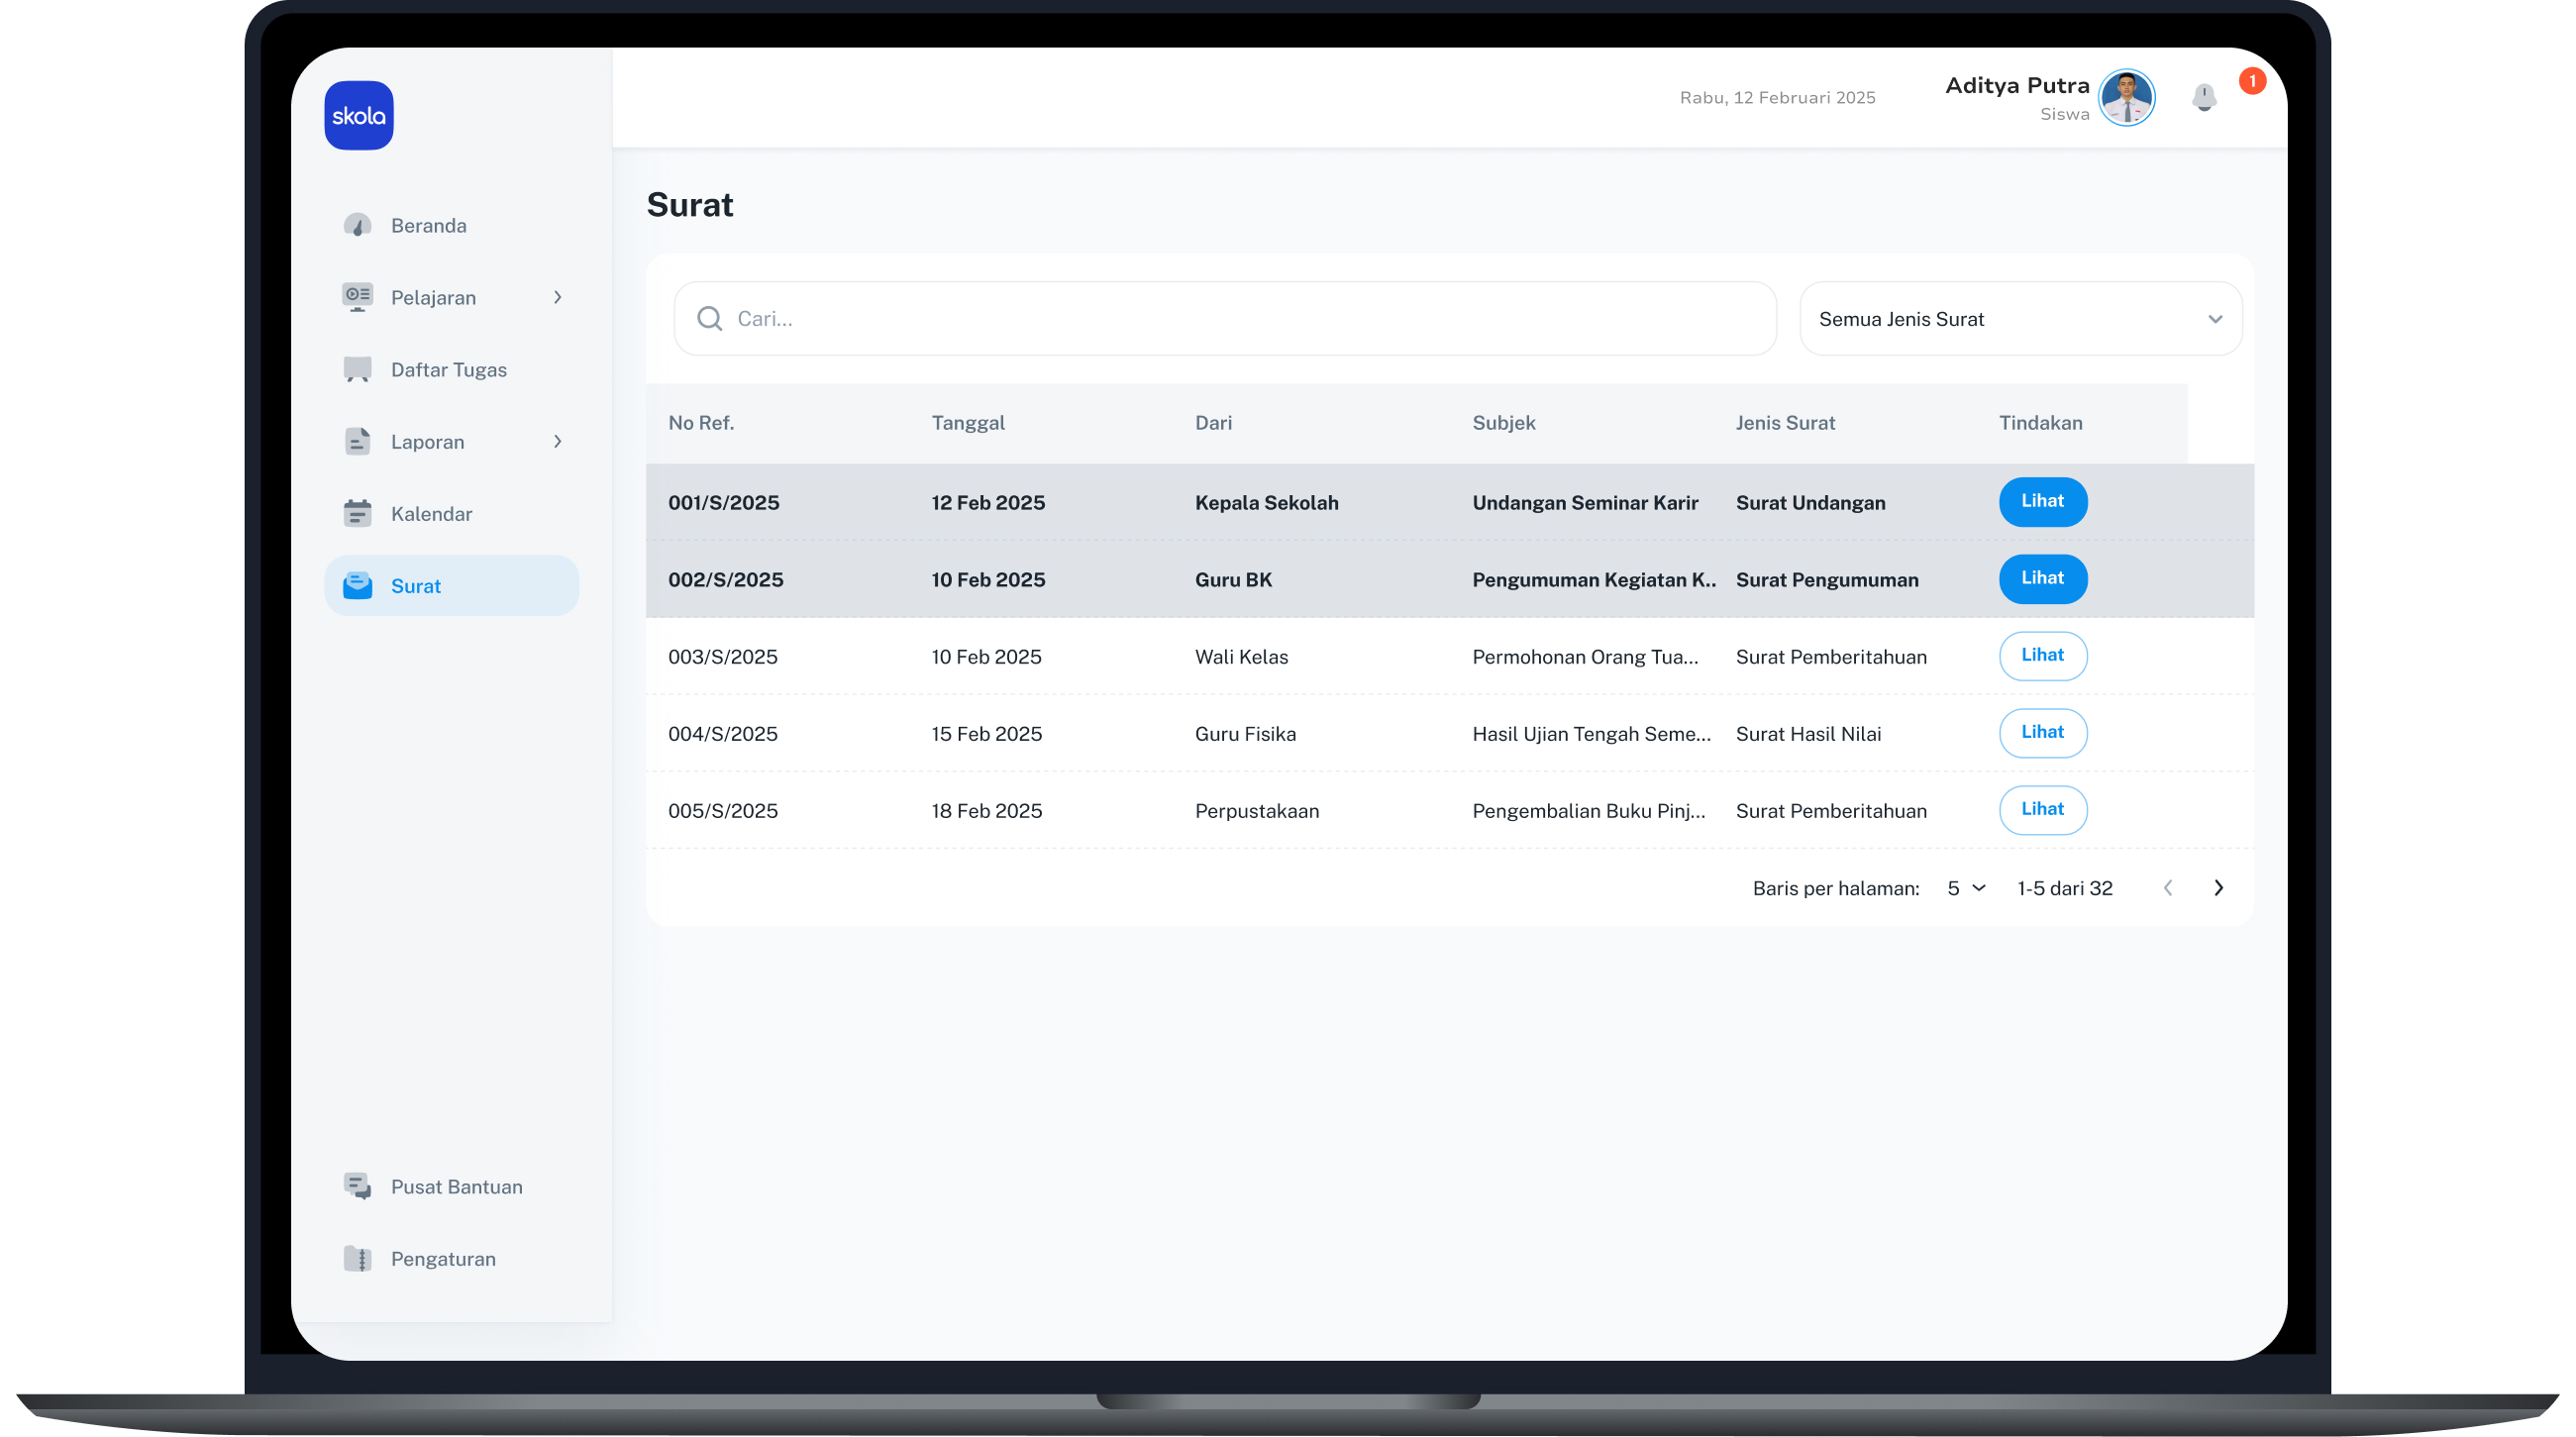This screenshot has width=2576, height=1437.
Task: Go to previous page arrow
Action: [x=2166, y=888]
